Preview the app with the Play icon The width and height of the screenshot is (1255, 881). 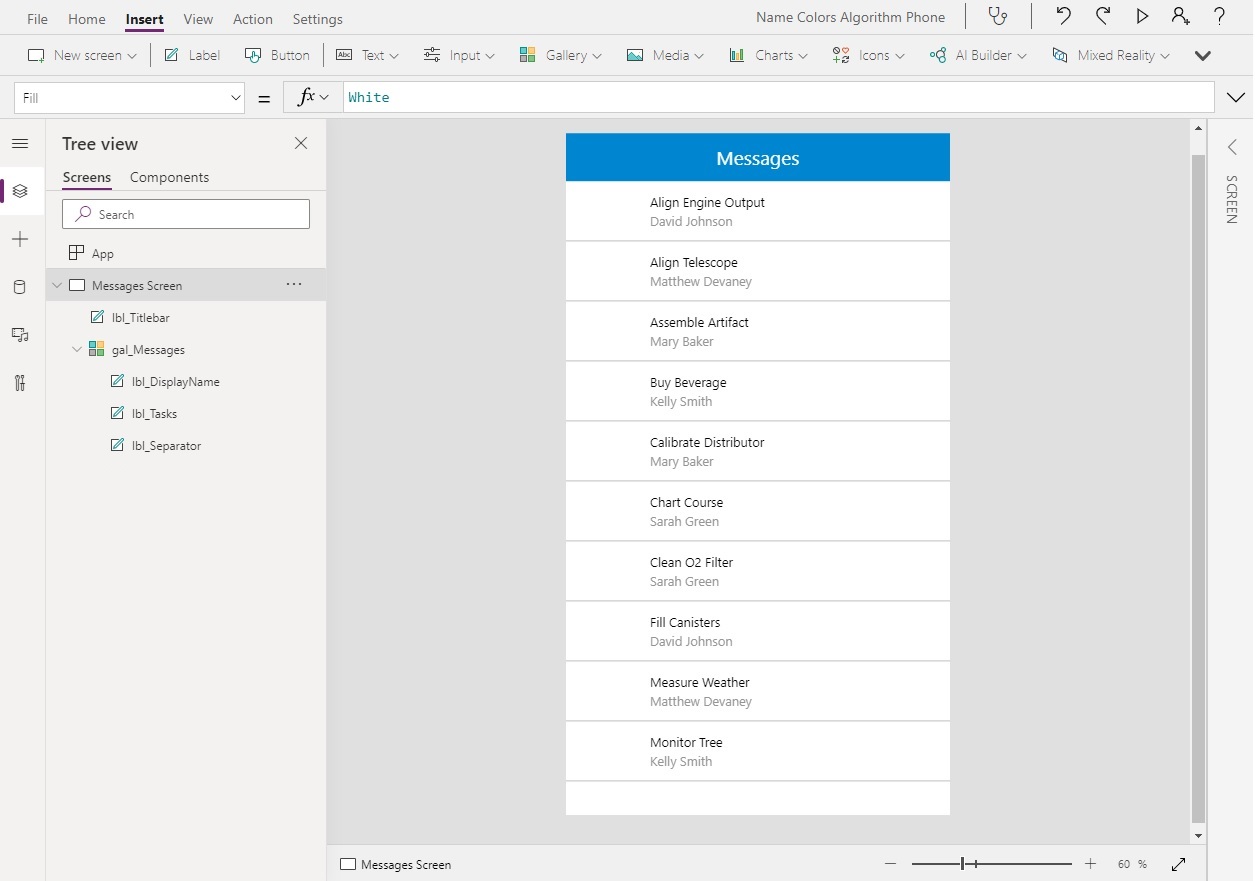pos(1141,16)
